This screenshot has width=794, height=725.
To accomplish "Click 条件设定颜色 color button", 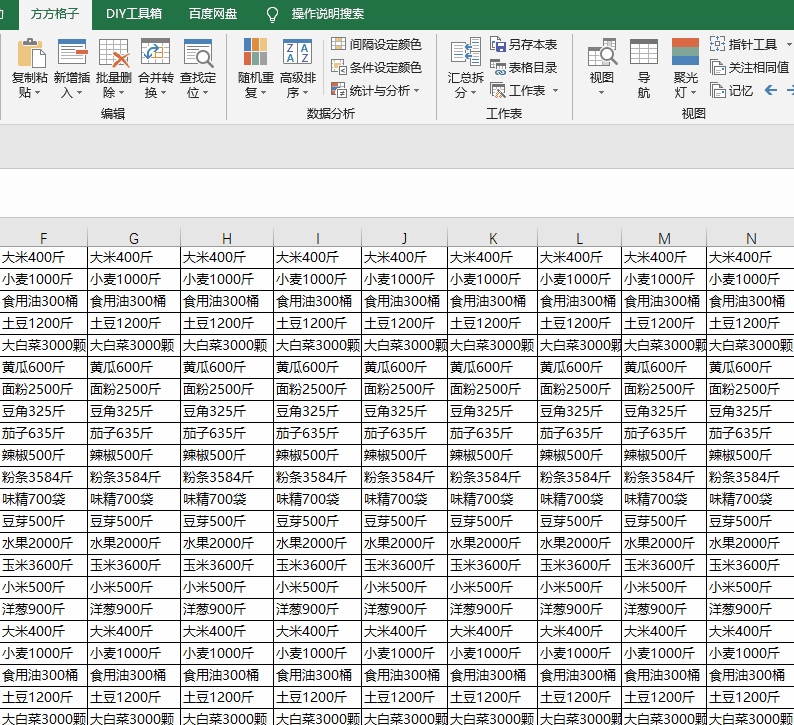I will (376, 67).
